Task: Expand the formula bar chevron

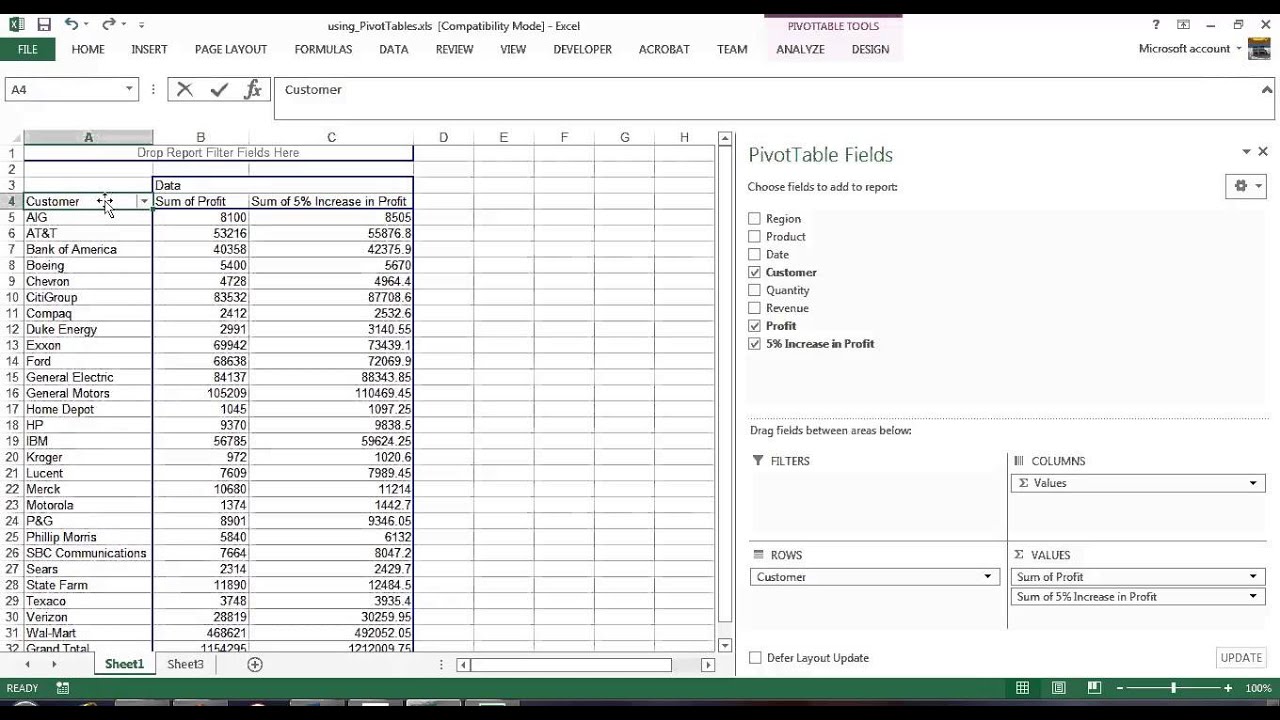Action: (x=1268, y=88)
